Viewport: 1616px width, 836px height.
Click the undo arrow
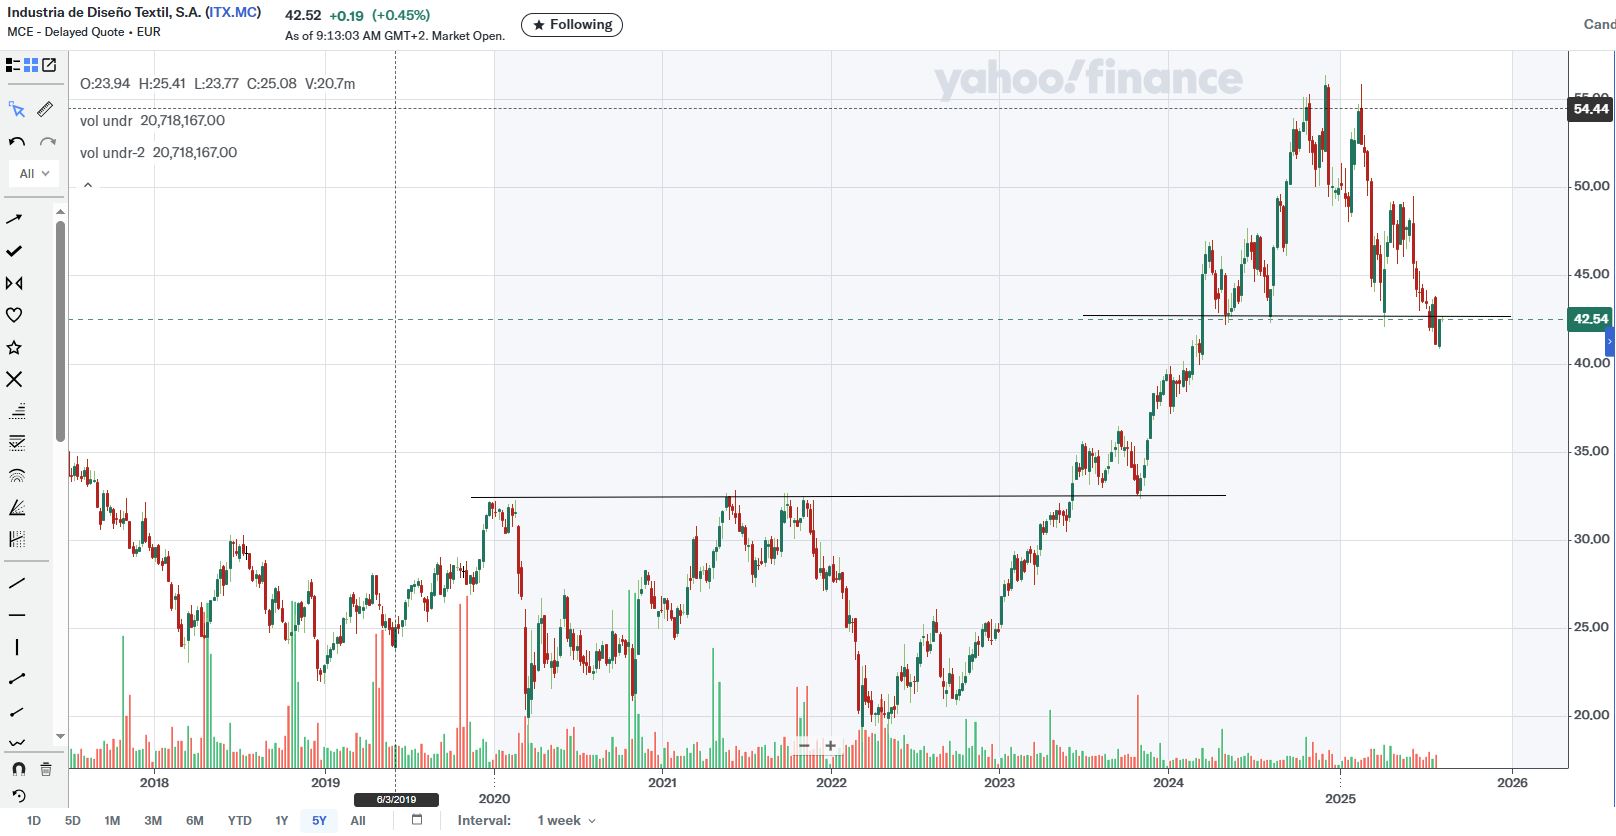click(16, 141)
